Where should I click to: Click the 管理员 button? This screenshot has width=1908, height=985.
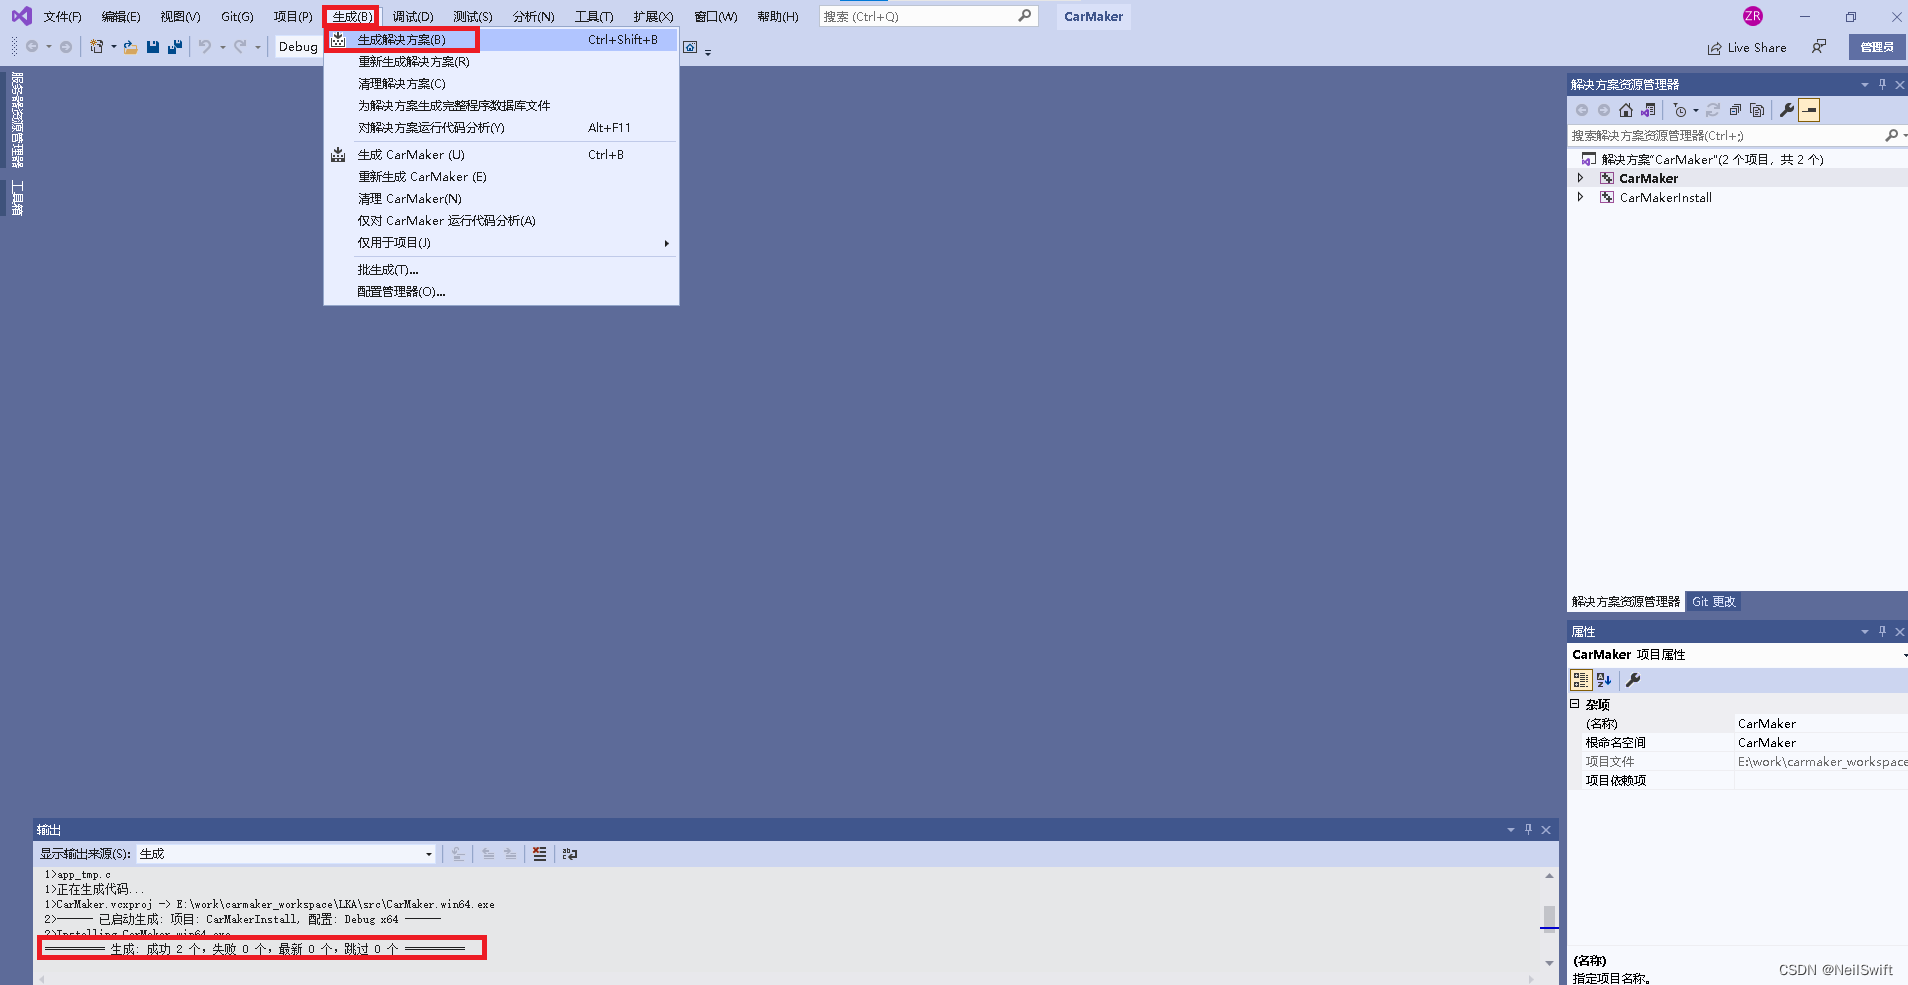pyautogui.click(x=1877, y=47)
